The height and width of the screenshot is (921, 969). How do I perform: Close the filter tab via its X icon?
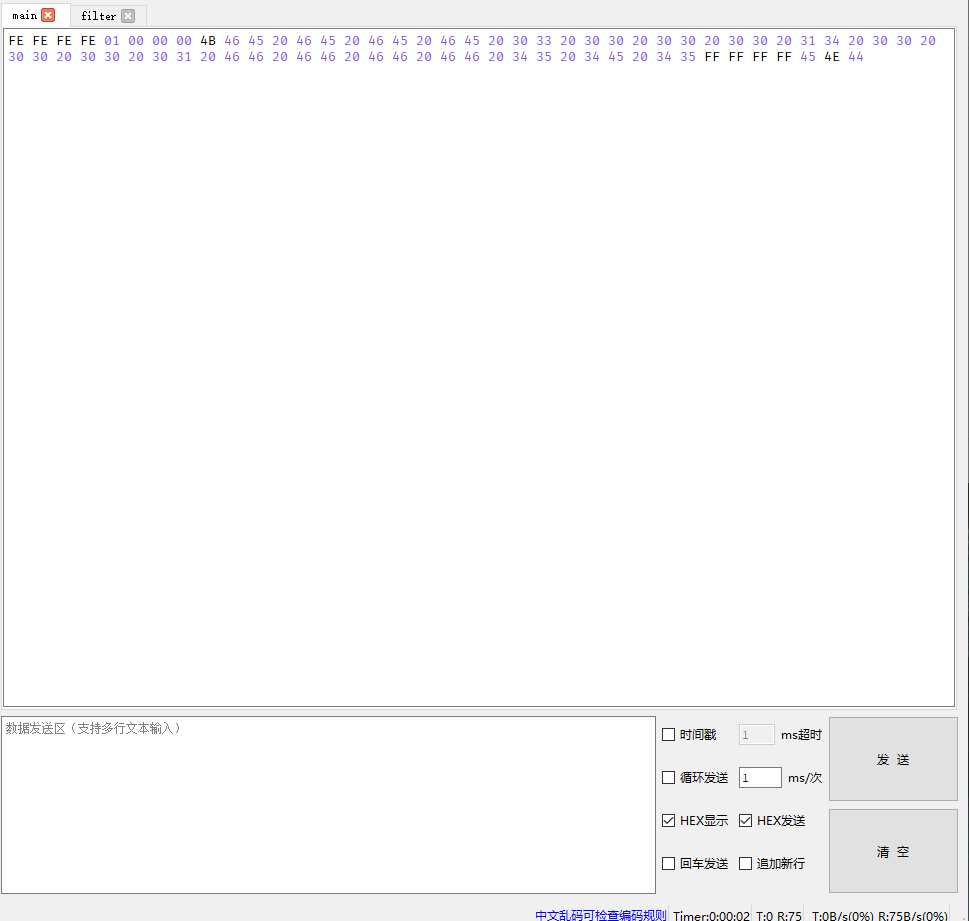click(x=128, y=16)
